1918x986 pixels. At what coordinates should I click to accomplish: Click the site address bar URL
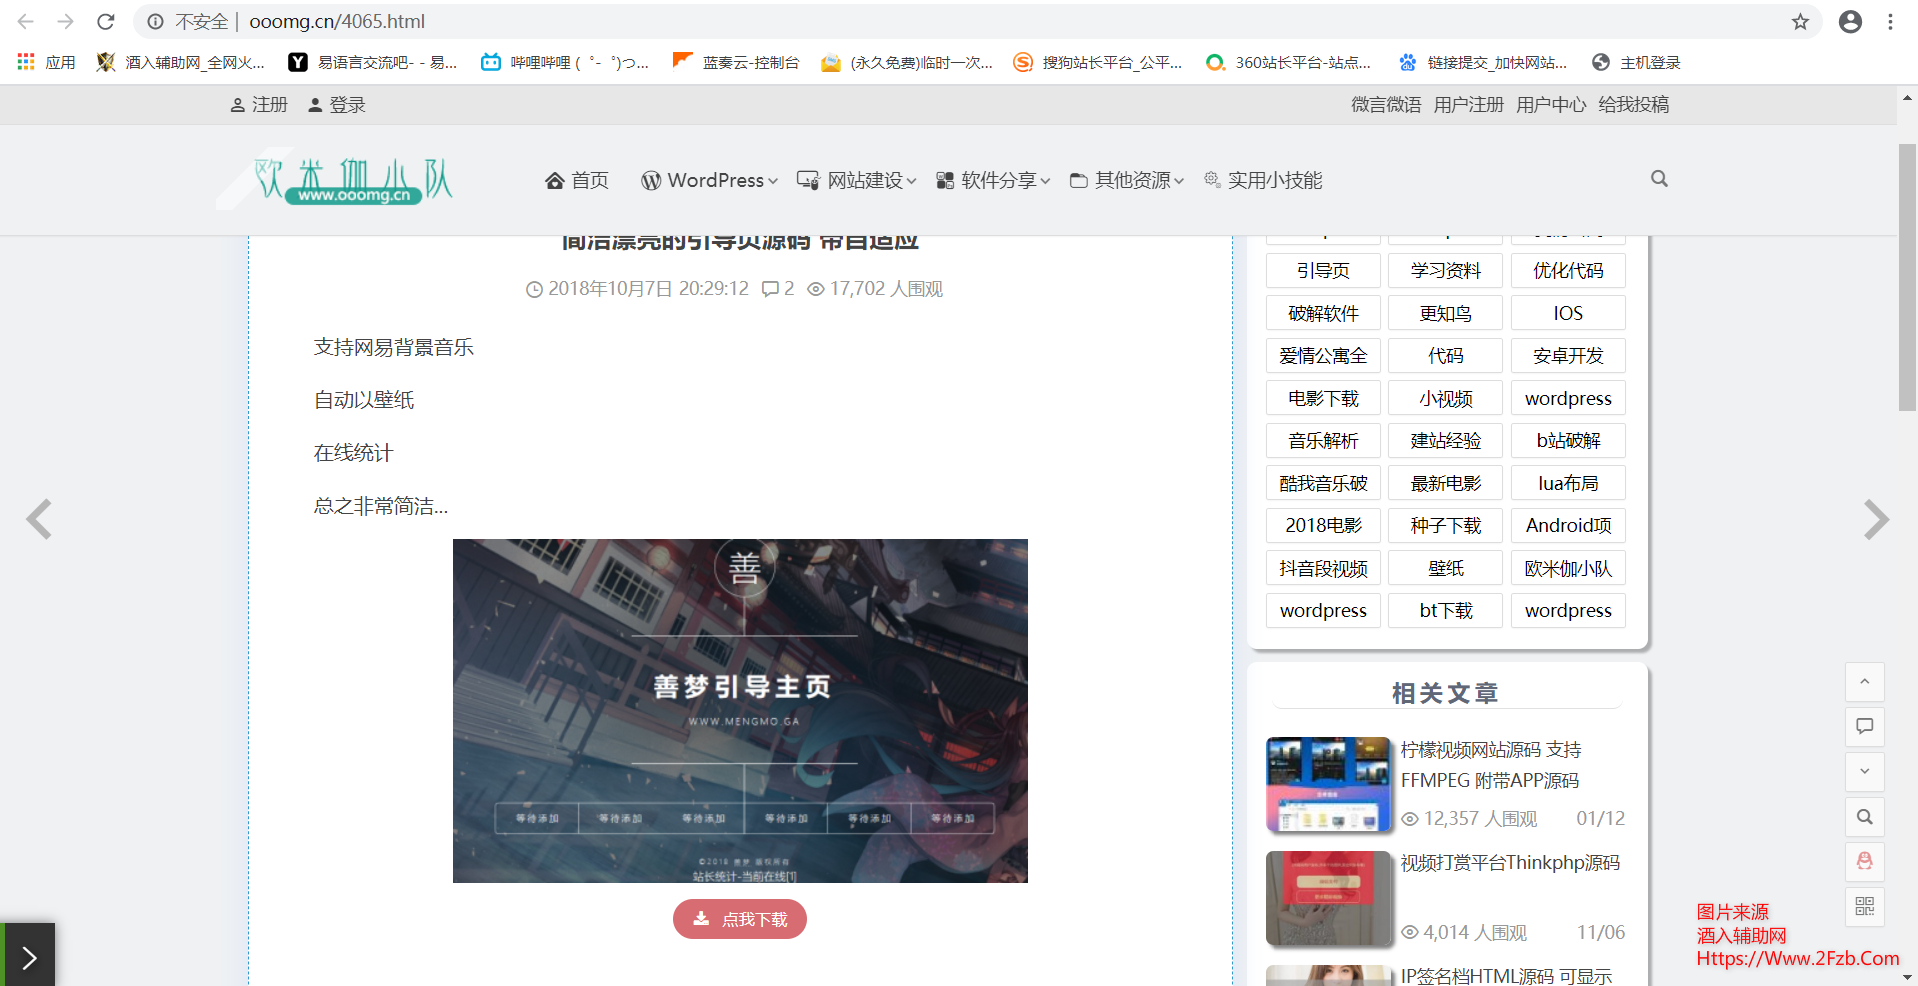tap(337, 21)
